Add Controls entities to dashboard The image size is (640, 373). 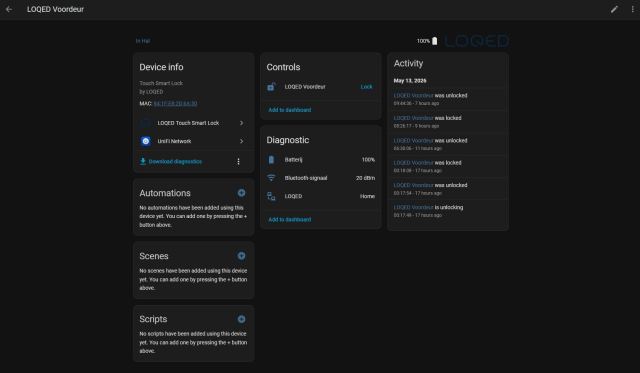pyautogui.click(x=290, y=110)
